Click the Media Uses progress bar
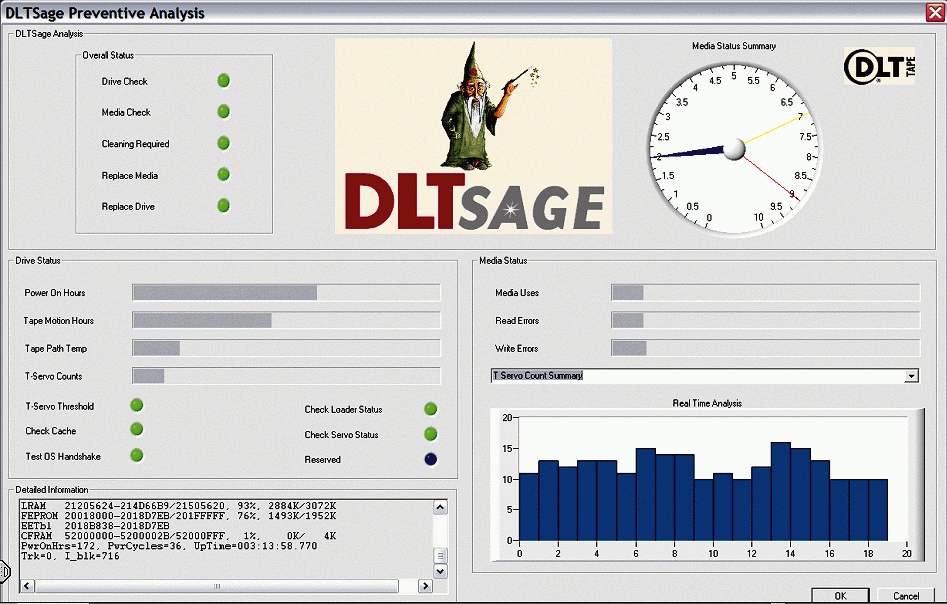This screenshot has height=604, width=947. (765, 293)
